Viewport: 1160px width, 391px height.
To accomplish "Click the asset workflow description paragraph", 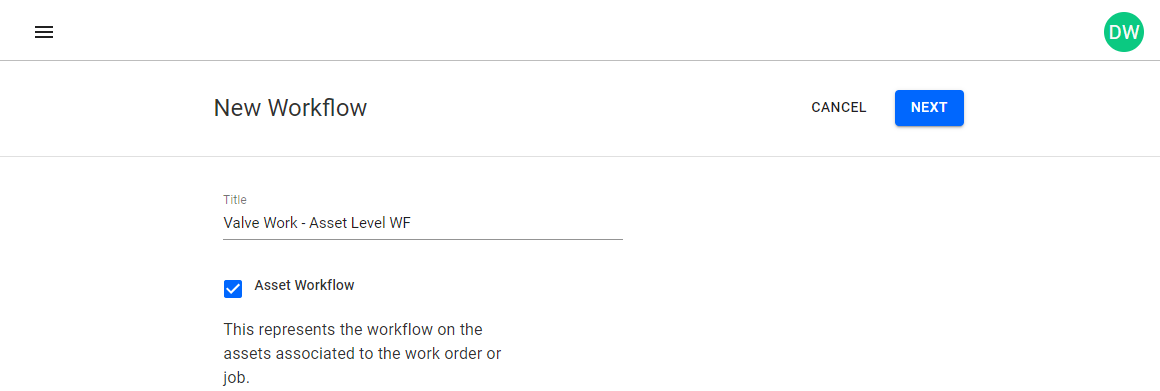I will (362, 353).
